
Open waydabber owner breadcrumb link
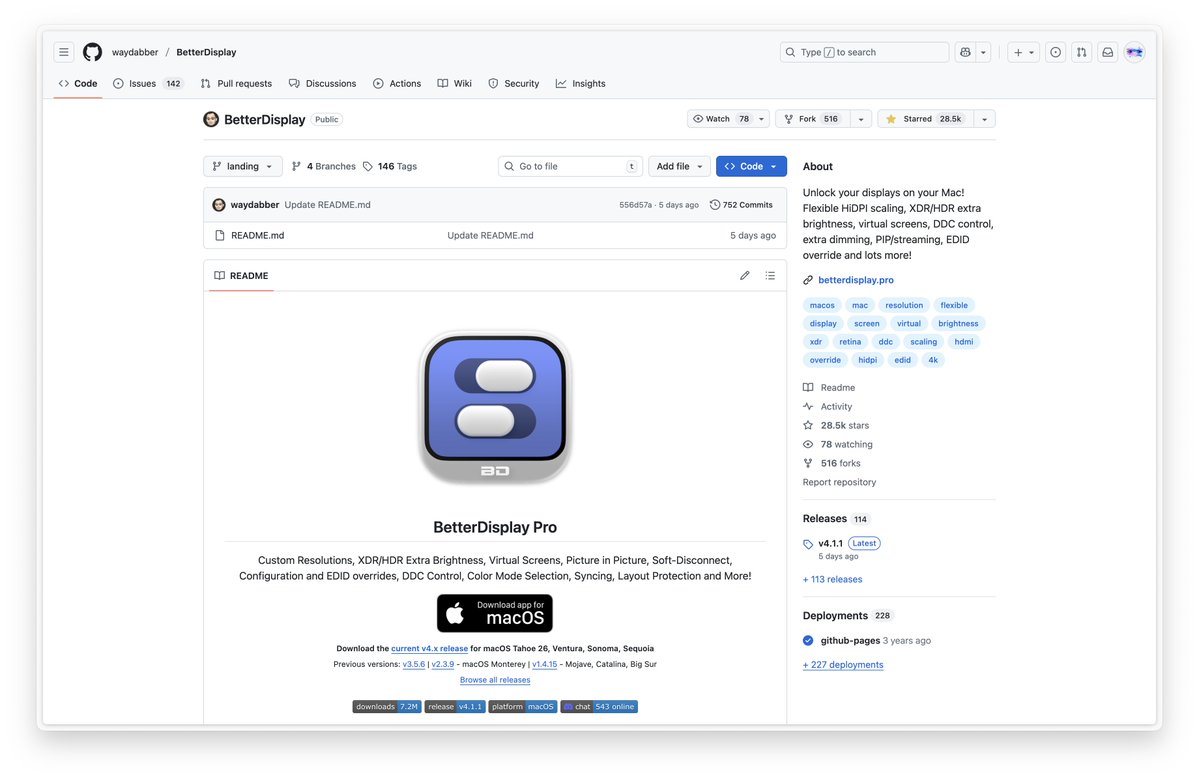pos(135,52)
